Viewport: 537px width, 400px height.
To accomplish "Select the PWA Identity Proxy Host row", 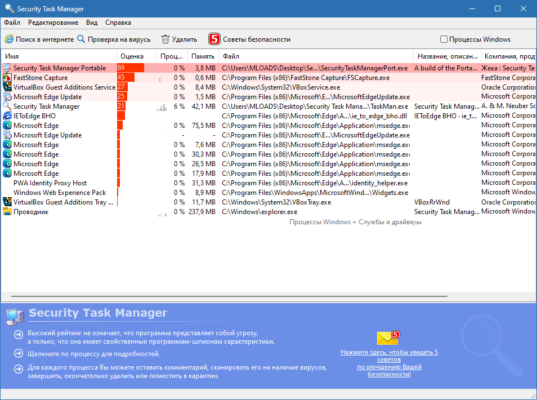I will [268, 183].
